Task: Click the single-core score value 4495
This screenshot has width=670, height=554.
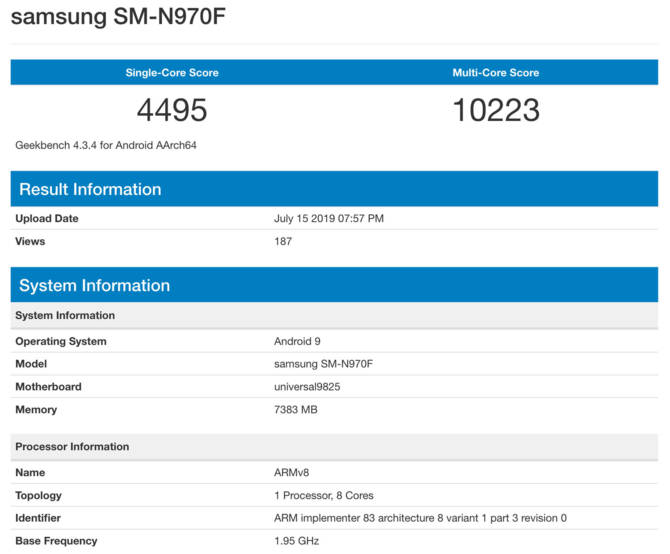Action: tap(172, 110)
